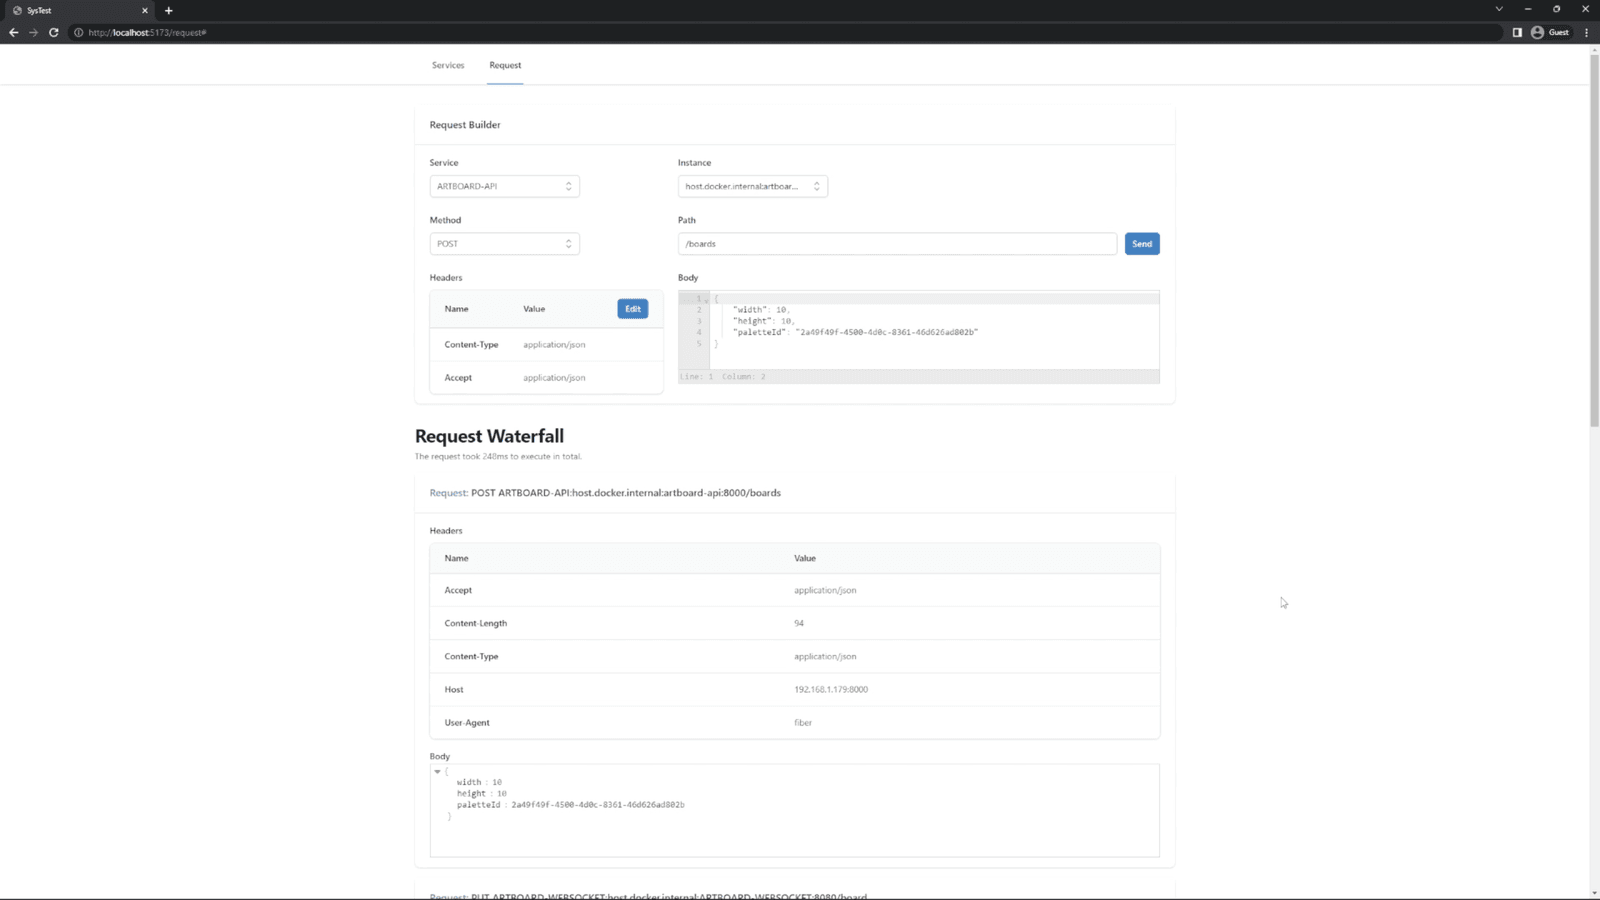Edit headers with the Edit button
Viewport: 1600px width, 900px height.
click(x=632, y=308)
